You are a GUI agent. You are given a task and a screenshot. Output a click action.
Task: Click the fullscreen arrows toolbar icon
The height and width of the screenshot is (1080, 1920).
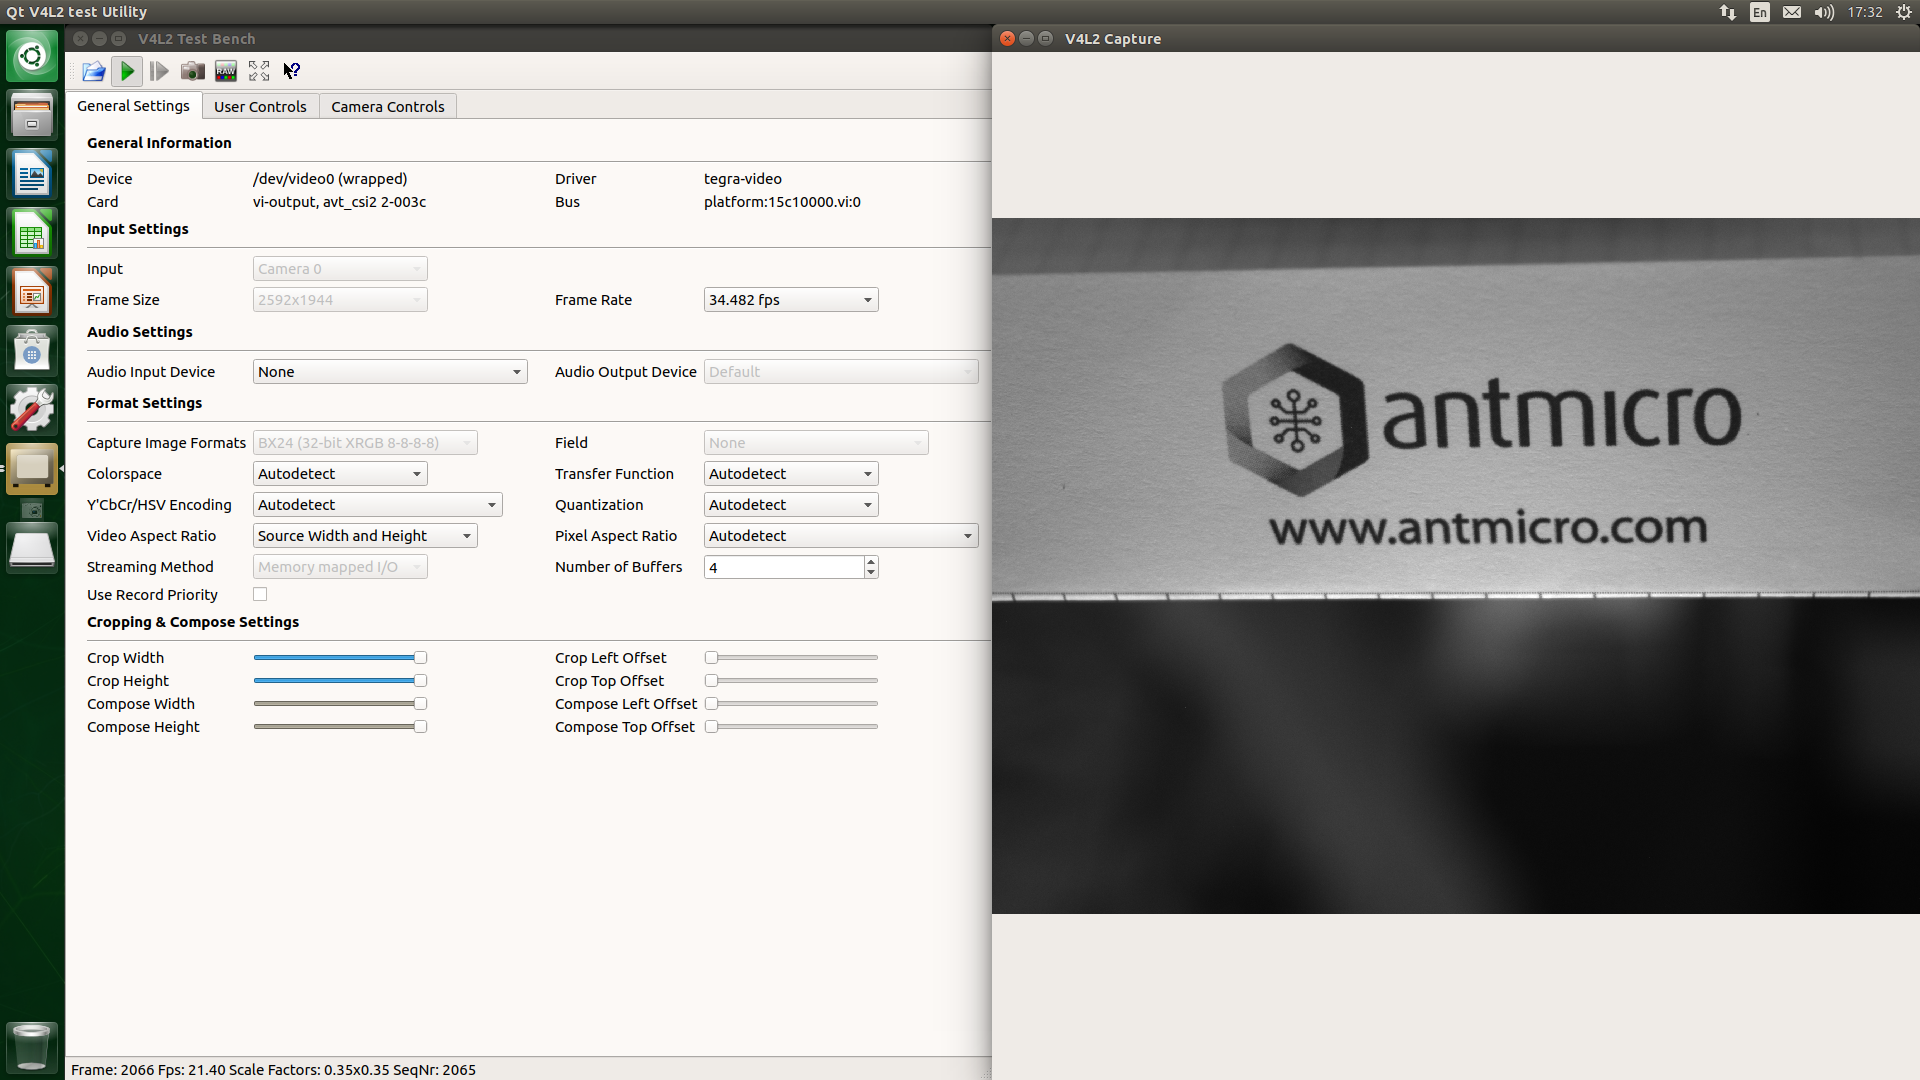point(259,71)
